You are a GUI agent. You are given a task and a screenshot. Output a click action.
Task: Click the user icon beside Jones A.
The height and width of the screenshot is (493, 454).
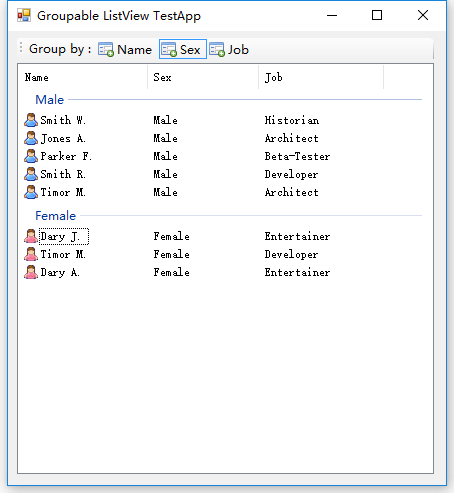(x=31, y=138)
